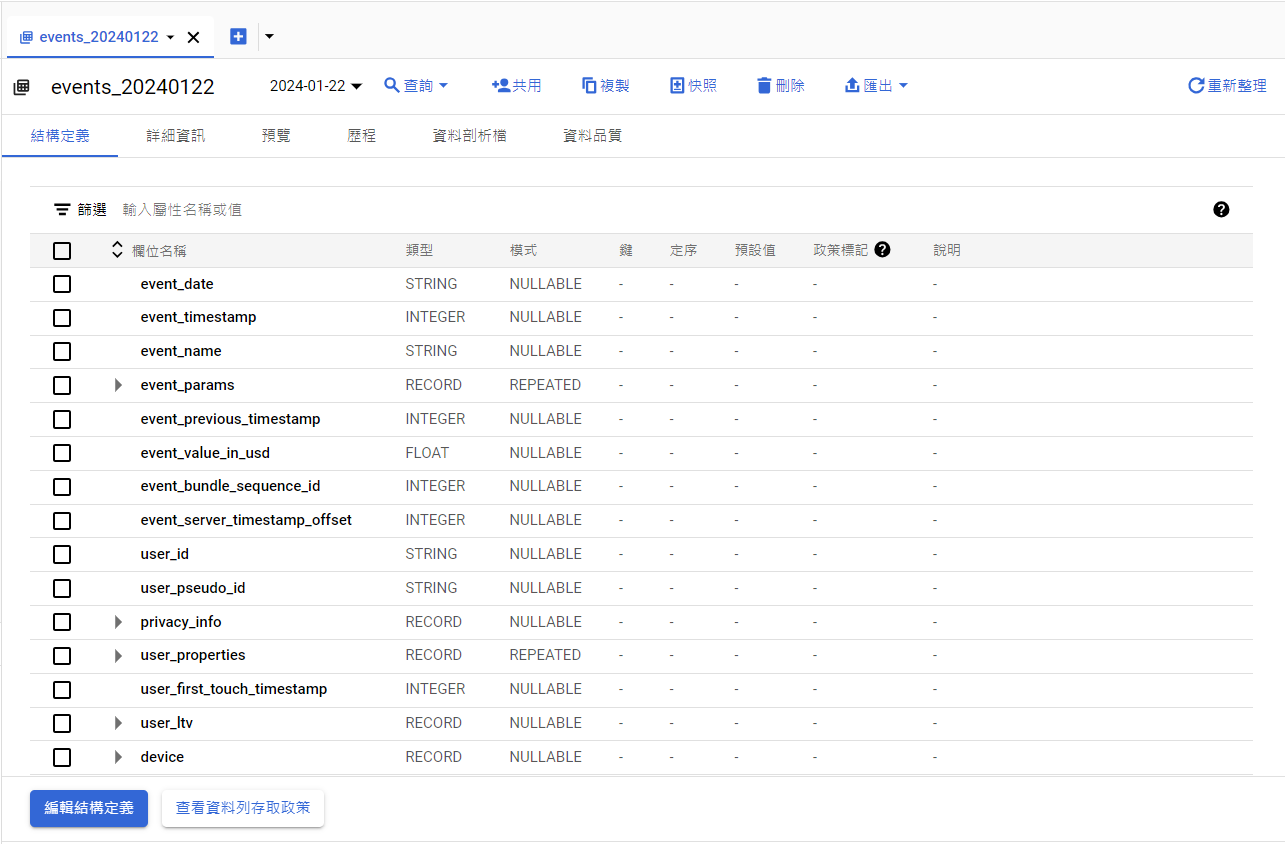Image resolution: width=1285 pixels, height=844 pixels.
Task: Open the 2024-01-22 date dropdown
Action: [x=315, y=86]
